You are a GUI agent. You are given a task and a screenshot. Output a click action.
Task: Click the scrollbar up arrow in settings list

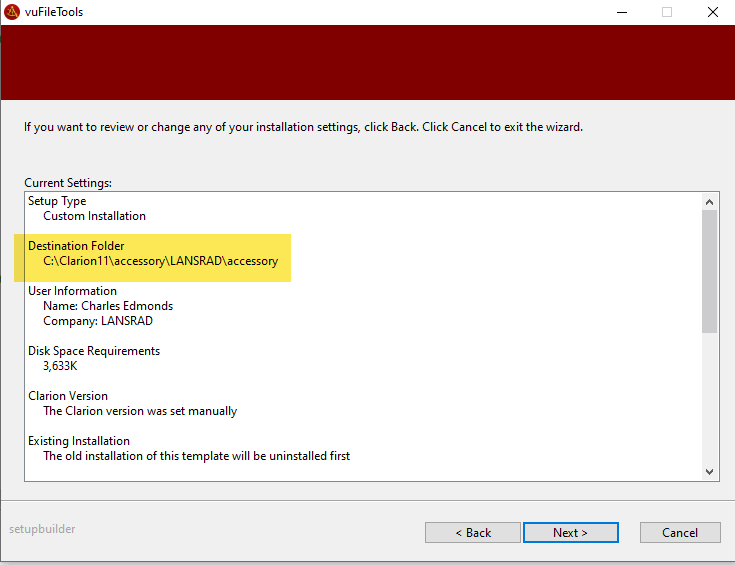(x=710, y=201)
